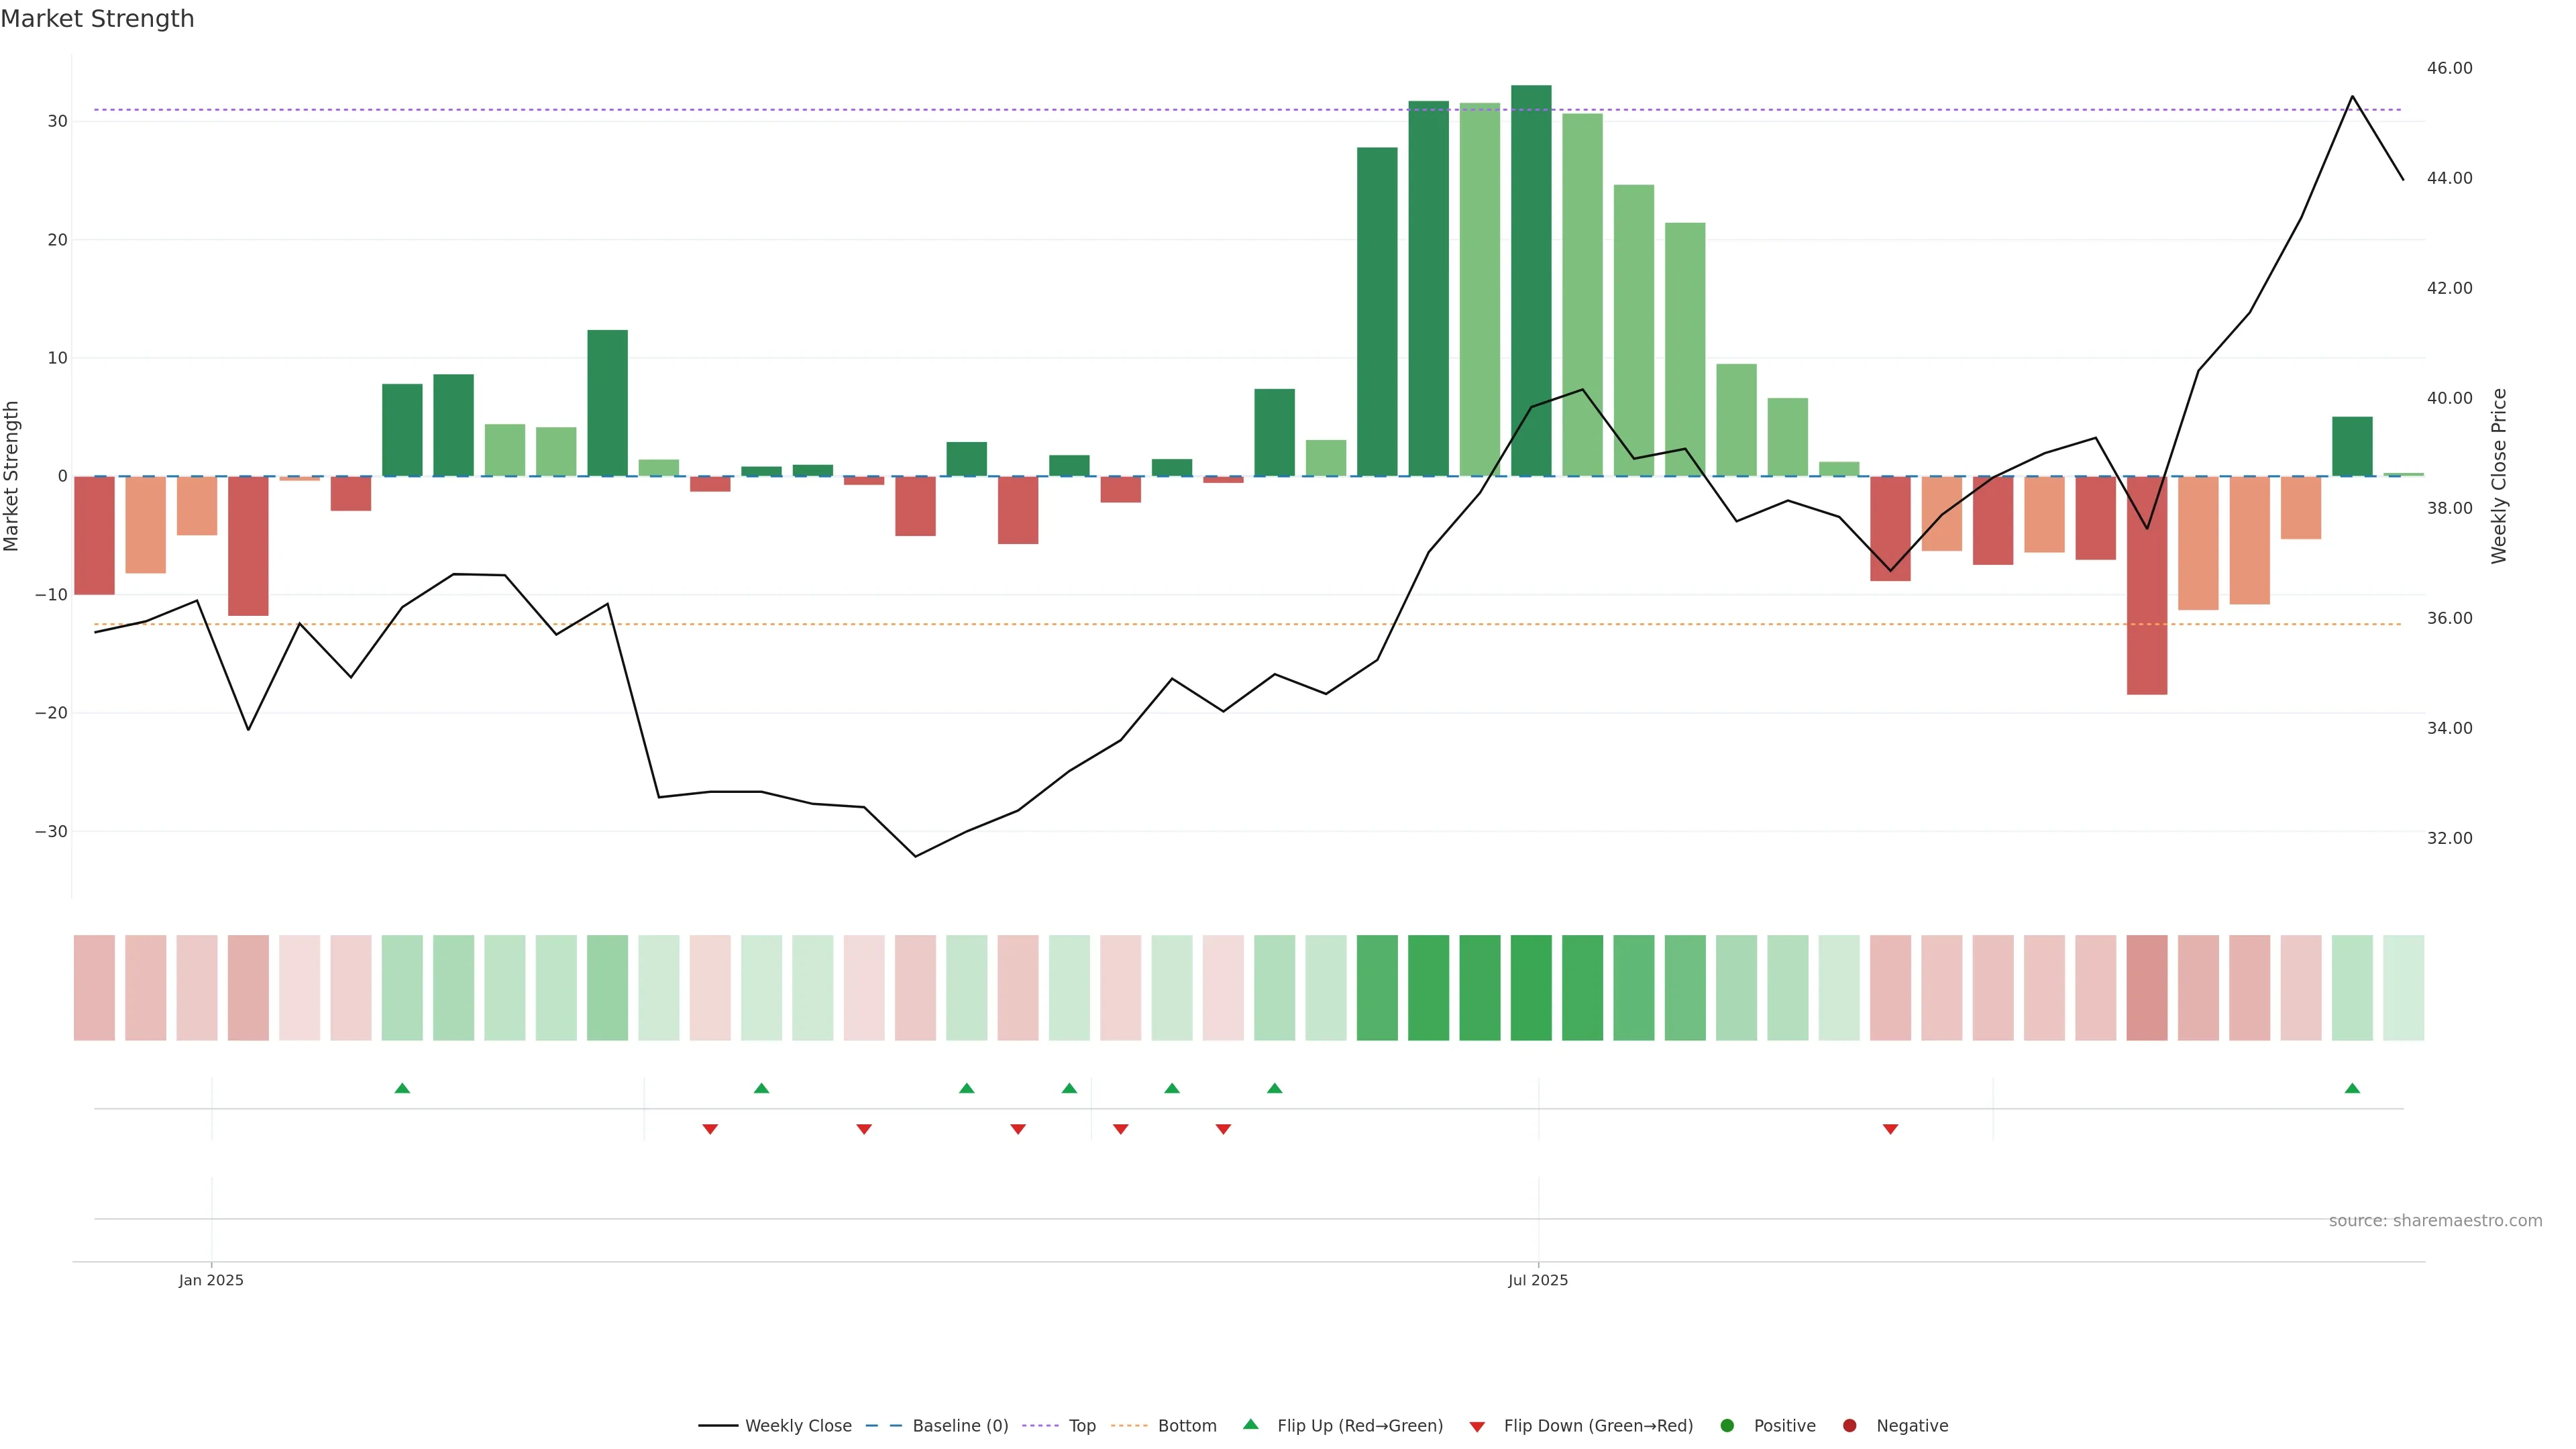Screen dimensions: 2576x1449
Task: Click the tallest dark green strength bar
Action: point(1531,280)
